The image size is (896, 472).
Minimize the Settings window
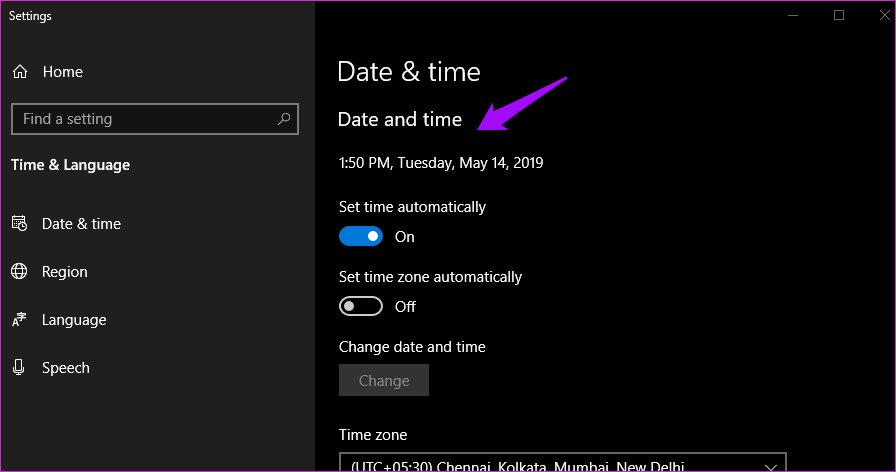pos(793,15)
